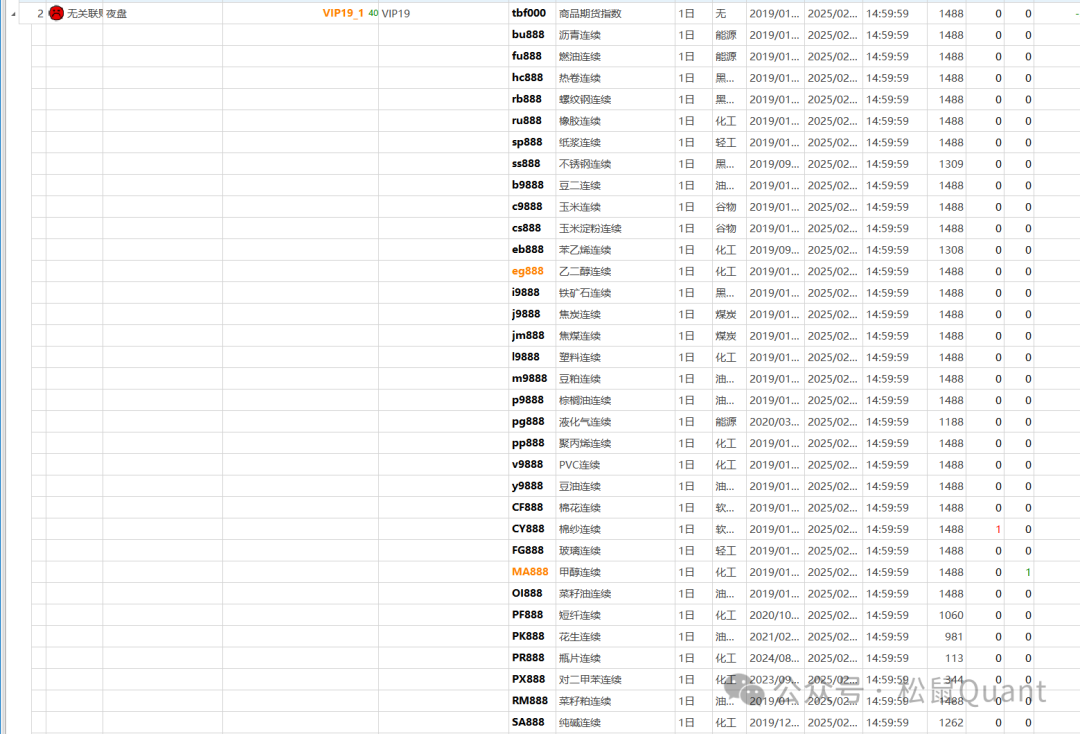Select the tbf000 commodity futures index row
The height and width of the screenshot is (734, 1080).
[x=529, y=13]
